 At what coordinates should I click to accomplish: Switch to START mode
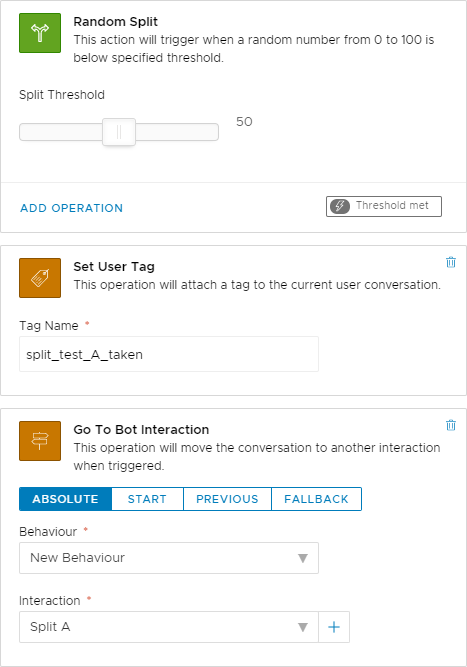(x=147, y=499)
